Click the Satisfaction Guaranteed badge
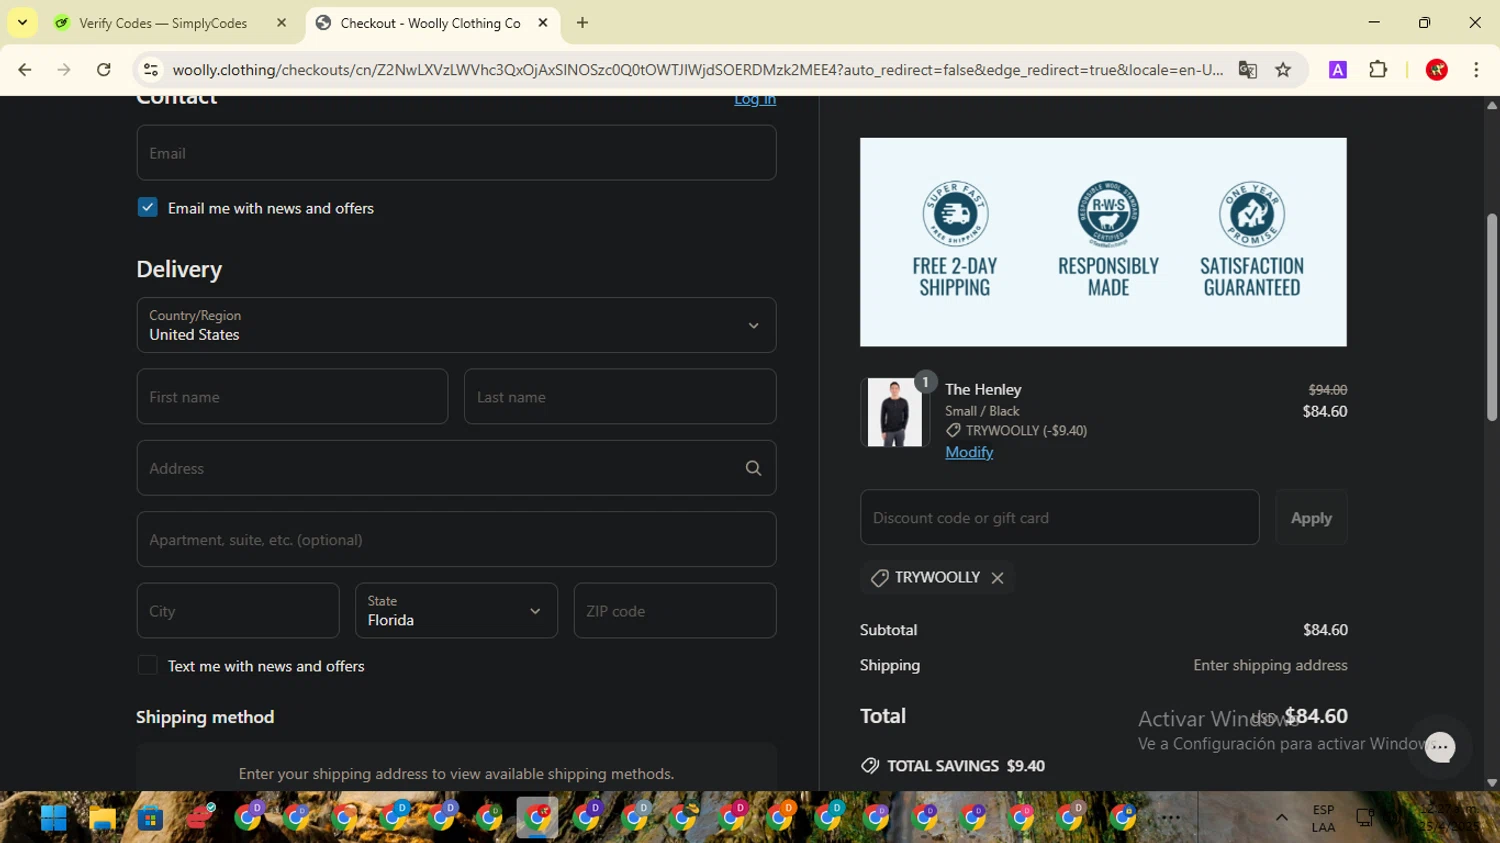The image size is (1500, 843). pos(1252,240)
